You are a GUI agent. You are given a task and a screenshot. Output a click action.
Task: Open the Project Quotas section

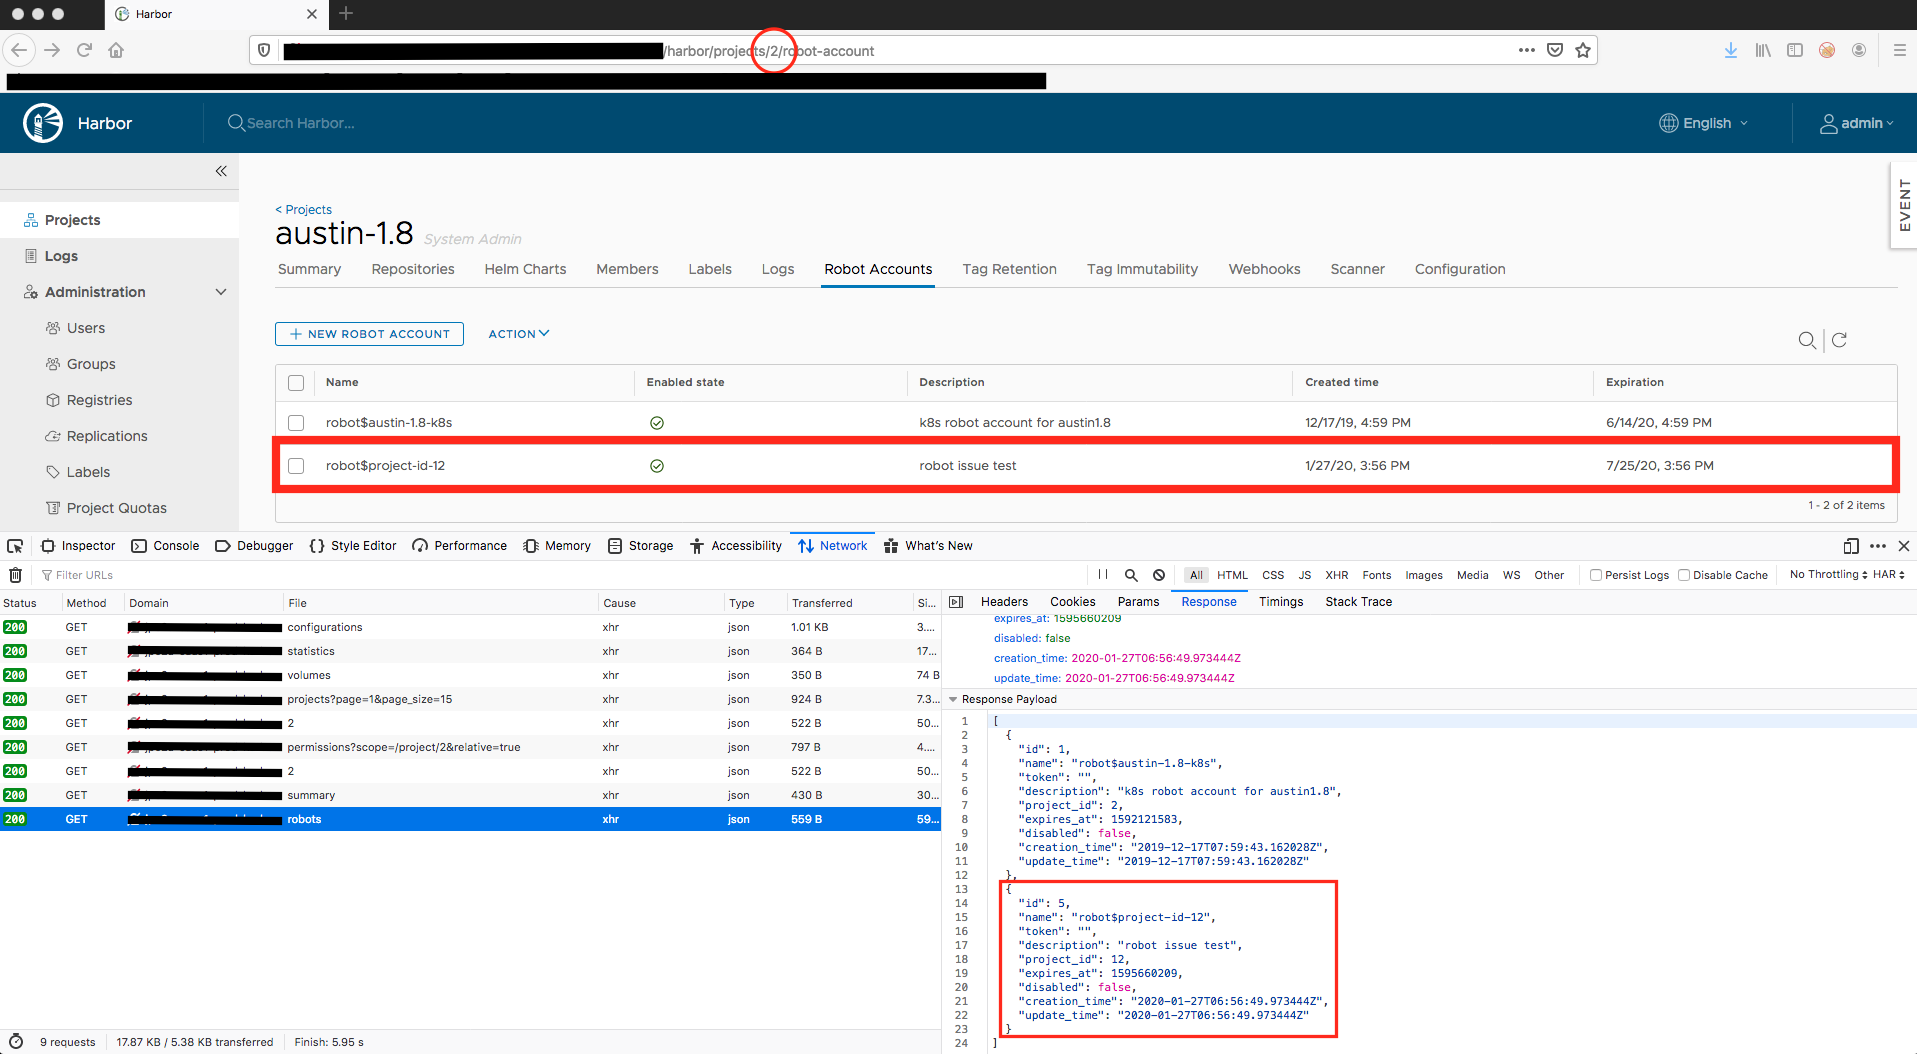[x=116, y=507]
